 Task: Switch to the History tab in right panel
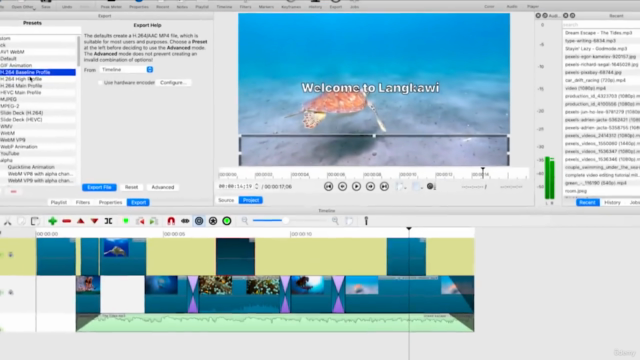(612, 202)
